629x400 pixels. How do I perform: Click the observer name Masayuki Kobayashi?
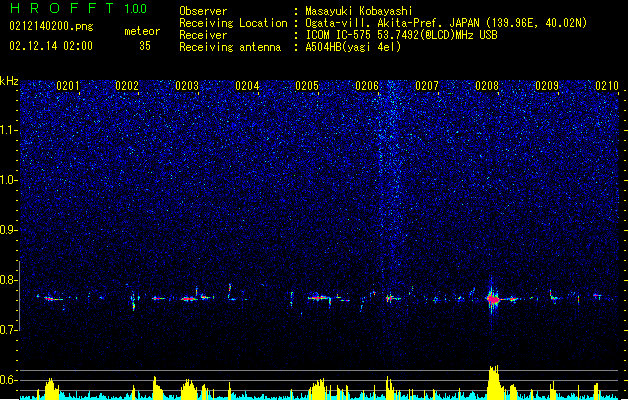[x=359, y=11]
